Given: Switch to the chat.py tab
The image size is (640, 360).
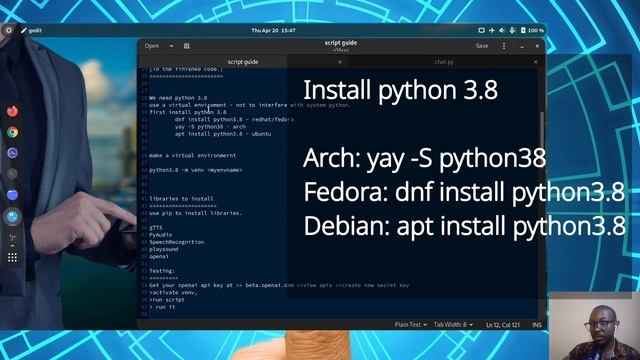Looking at the screenshot, I should (444, 62).
